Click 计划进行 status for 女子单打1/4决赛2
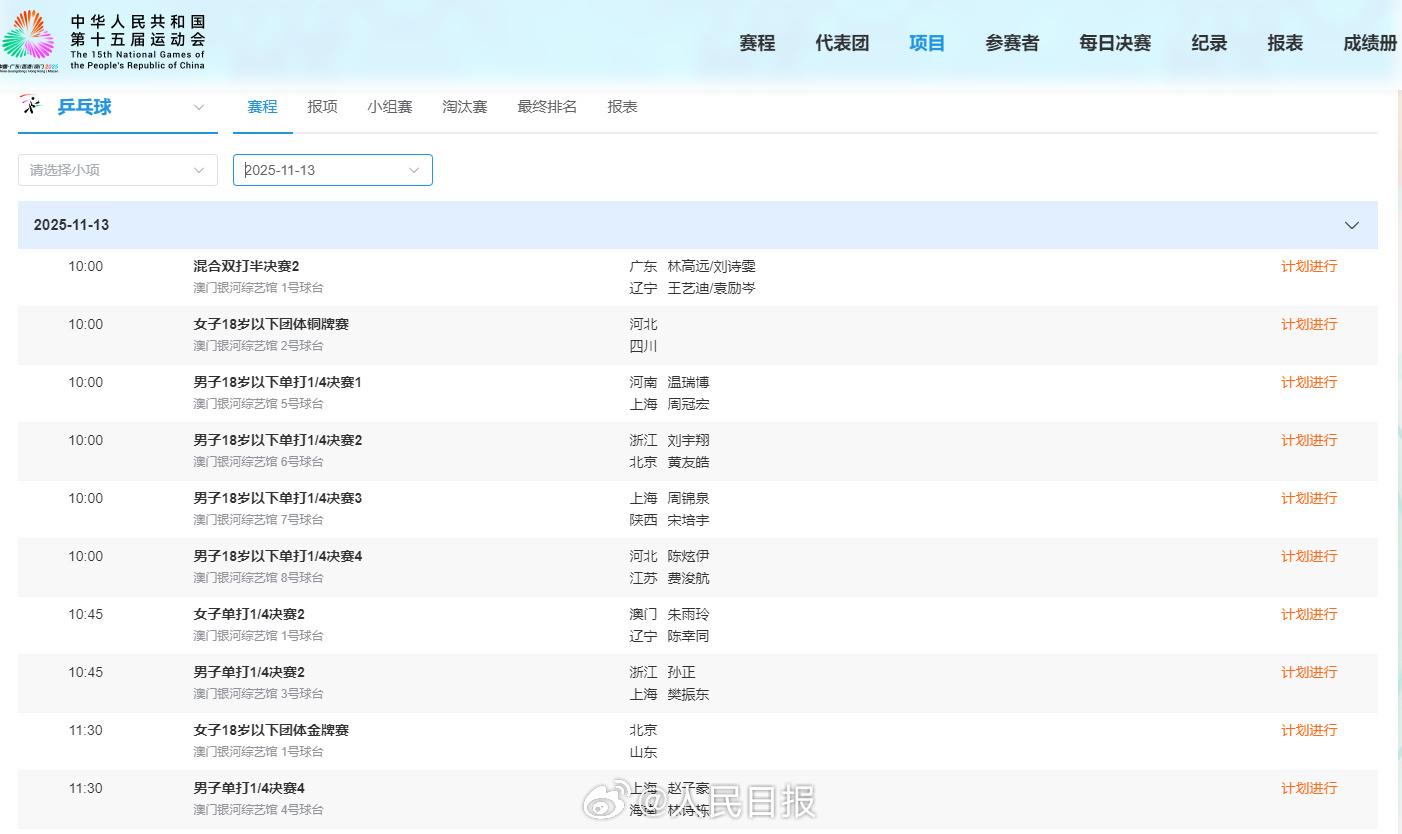Viewport: 1402px width, 834px height. (x=1308, y=614)
